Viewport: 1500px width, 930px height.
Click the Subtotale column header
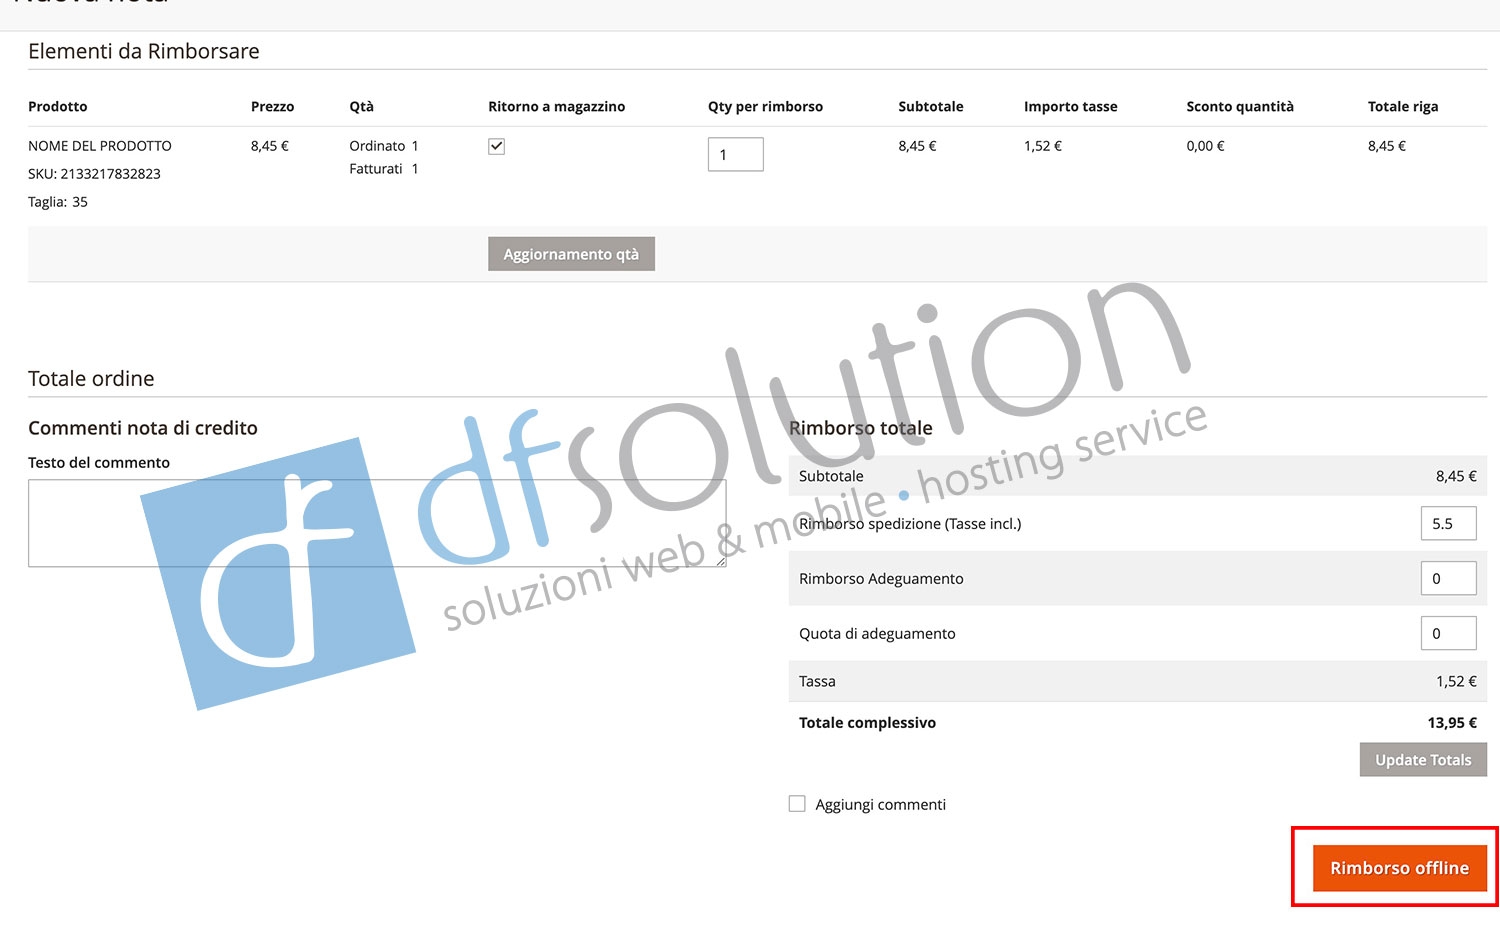click(x=931, y=107)
